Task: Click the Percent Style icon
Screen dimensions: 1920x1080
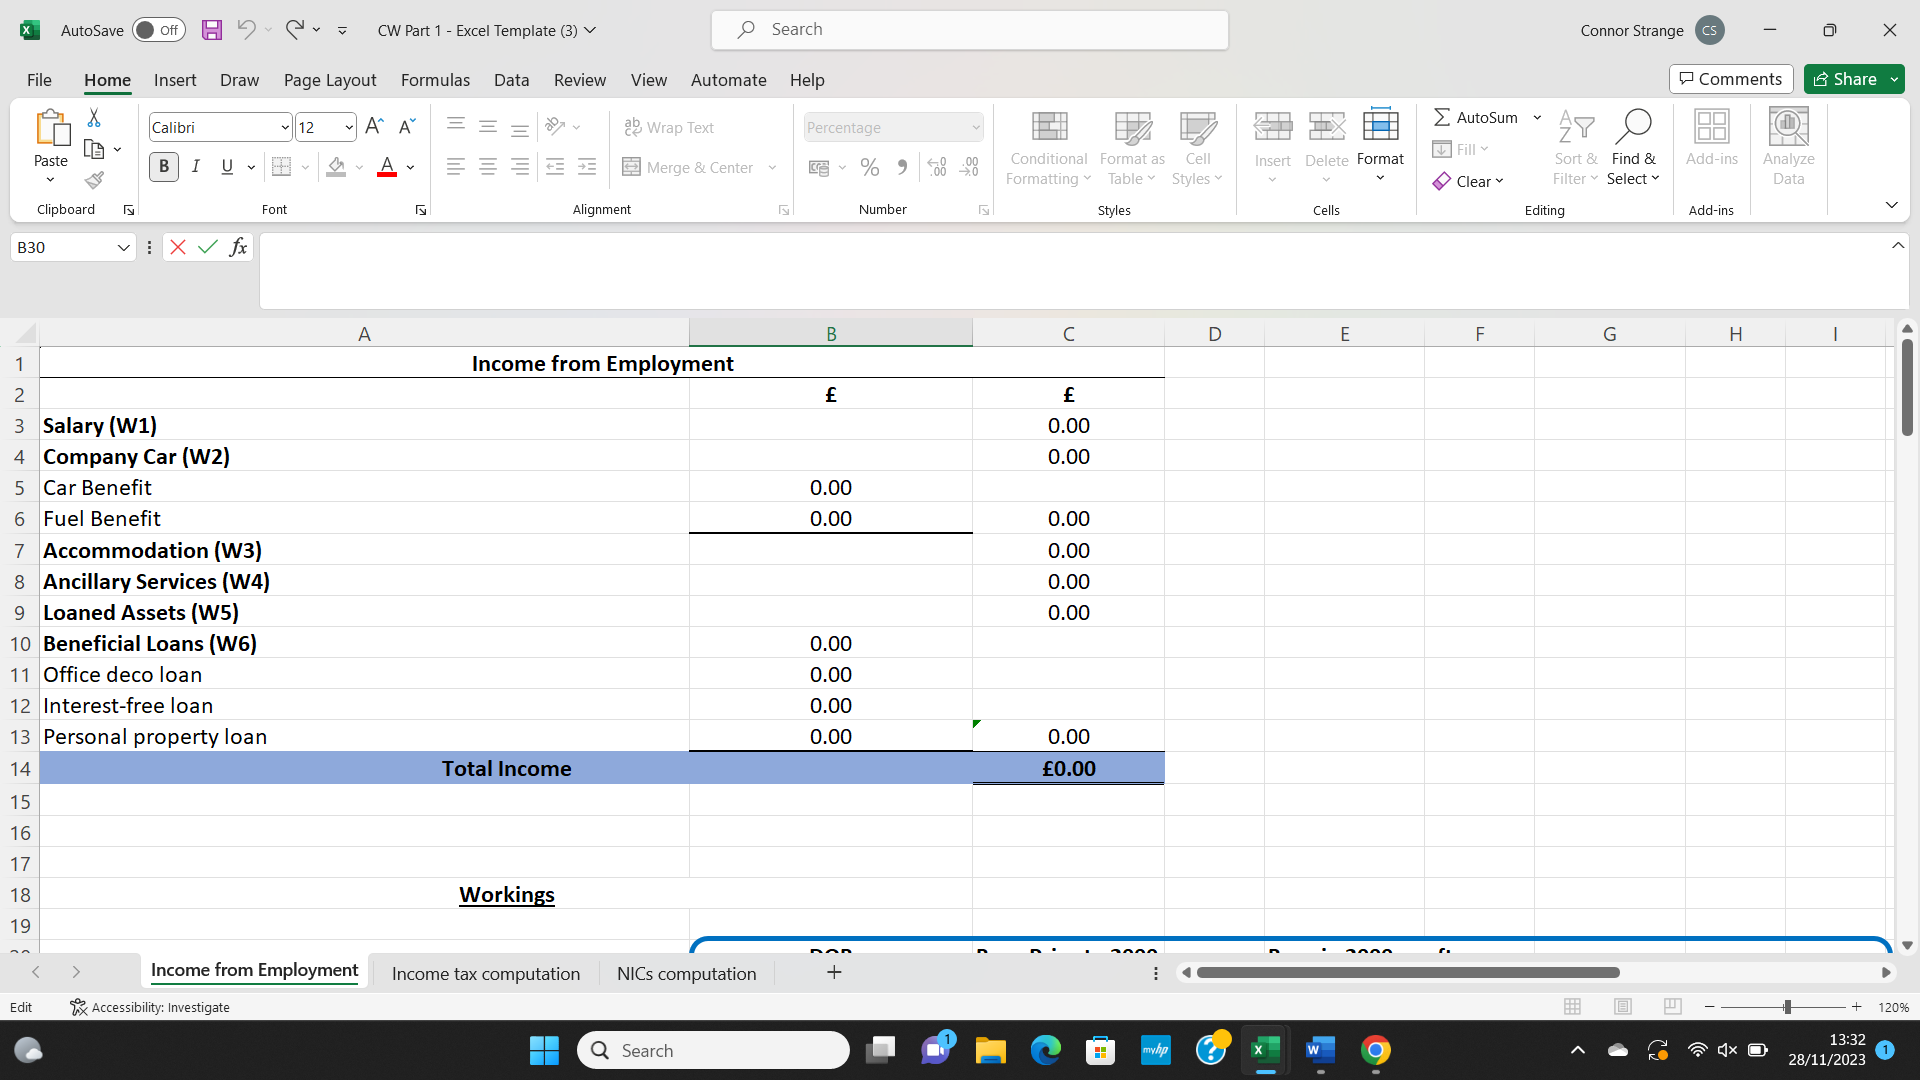Action: tap(870, 167)
